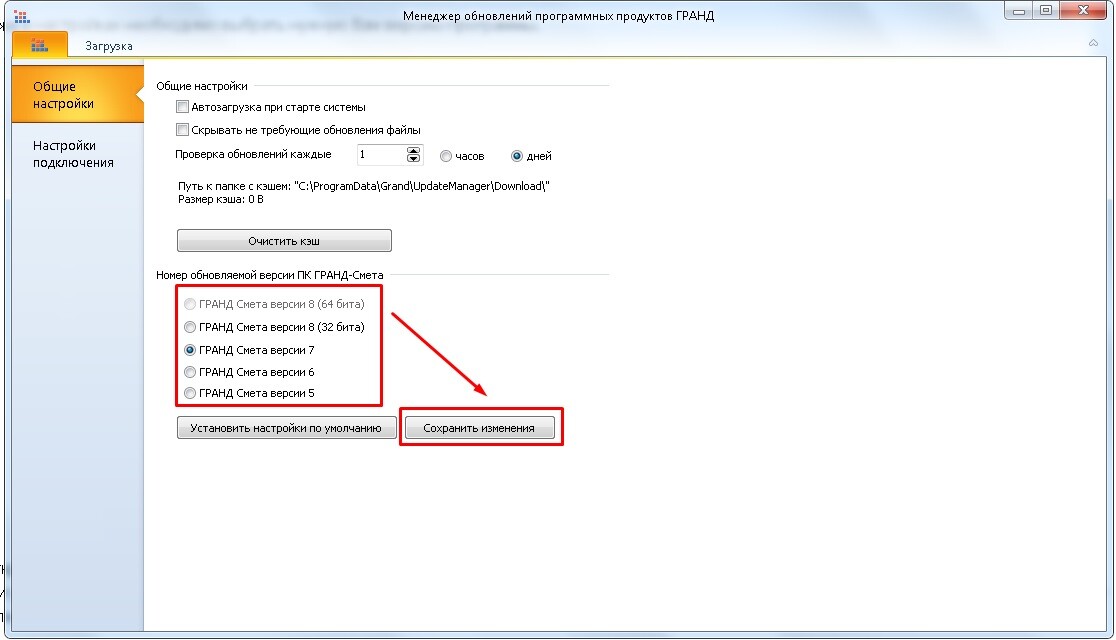Increase update check interval with up arrow
The height and width of the screenshot is (640, 1116).
[414, 150]
